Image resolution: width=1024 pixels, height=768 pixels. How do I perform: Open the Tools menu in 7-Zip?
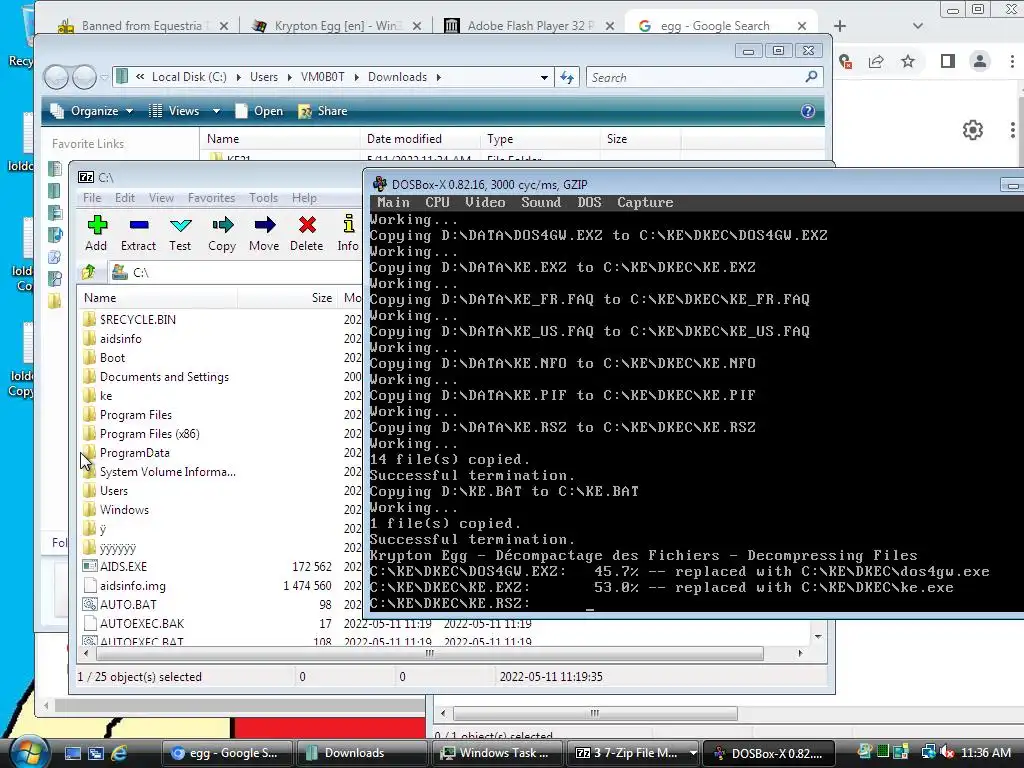click(263, 198)
